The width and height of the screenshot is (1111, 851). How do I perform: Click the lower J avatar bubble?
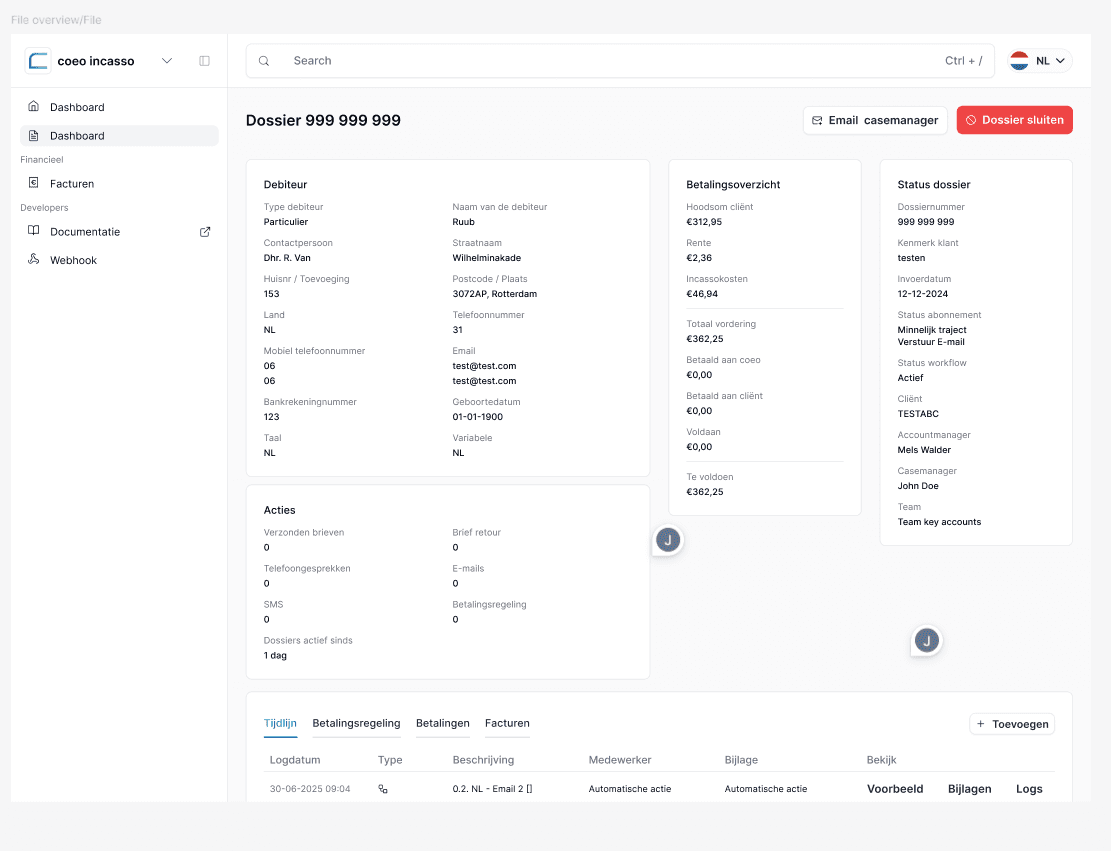point(926,641)
